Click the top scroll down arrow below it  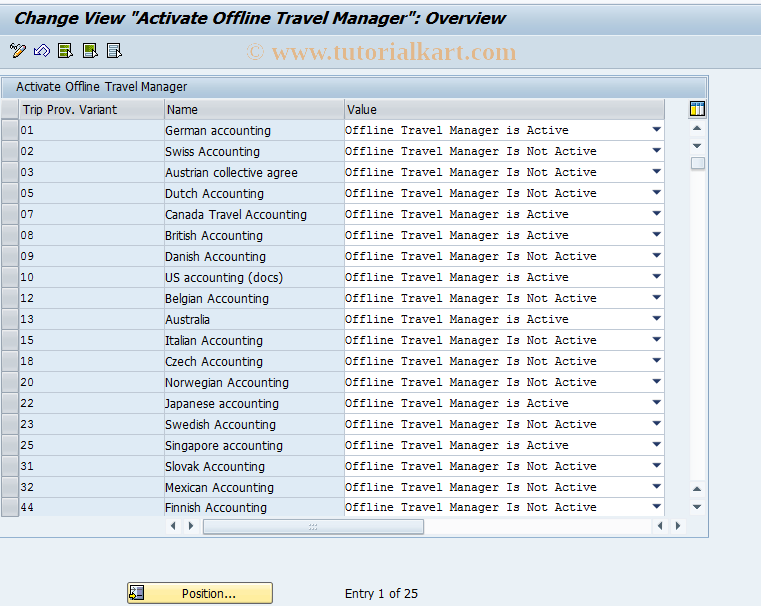coord(697,146)
